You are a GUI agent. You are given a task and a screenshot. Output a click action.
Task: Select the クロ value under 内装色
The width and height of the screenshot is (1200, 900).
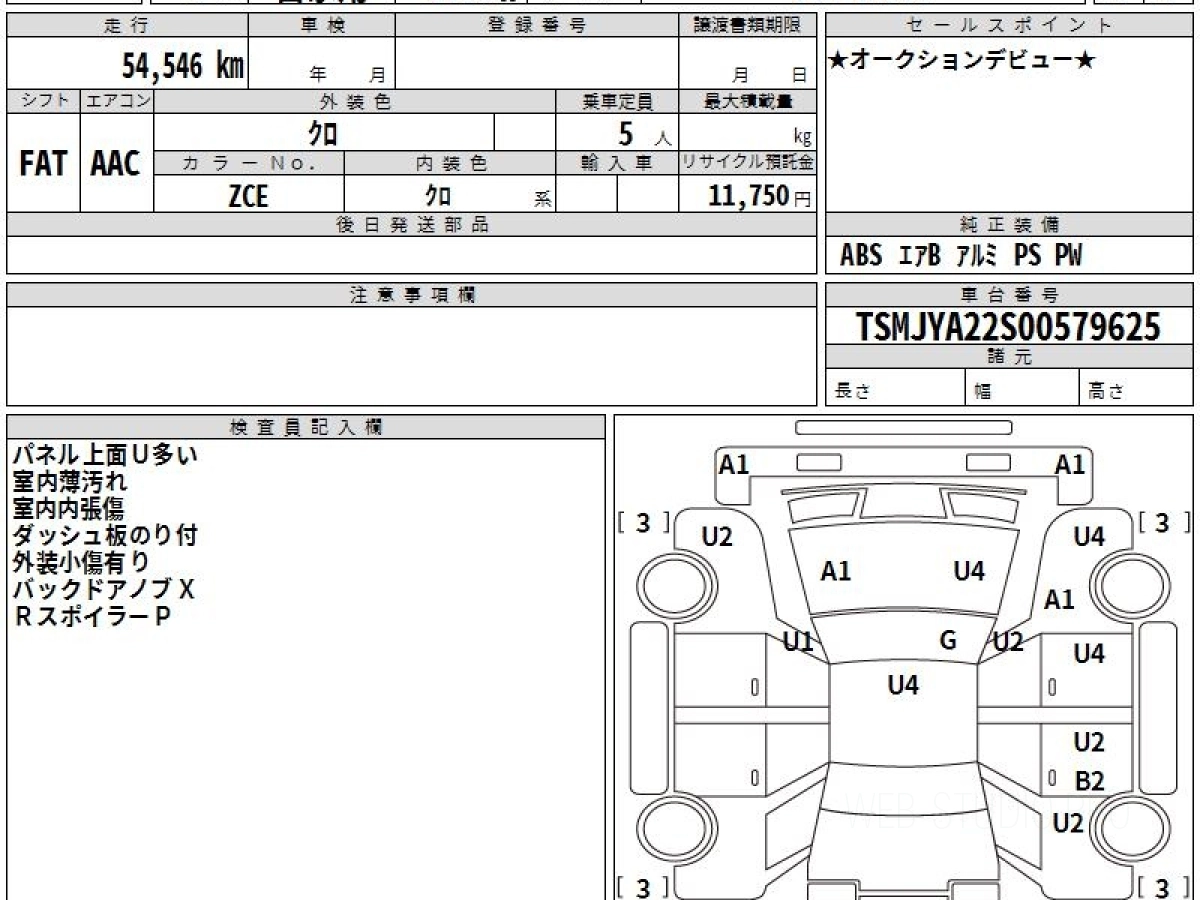pyautogui.click(x=438, y=195)
